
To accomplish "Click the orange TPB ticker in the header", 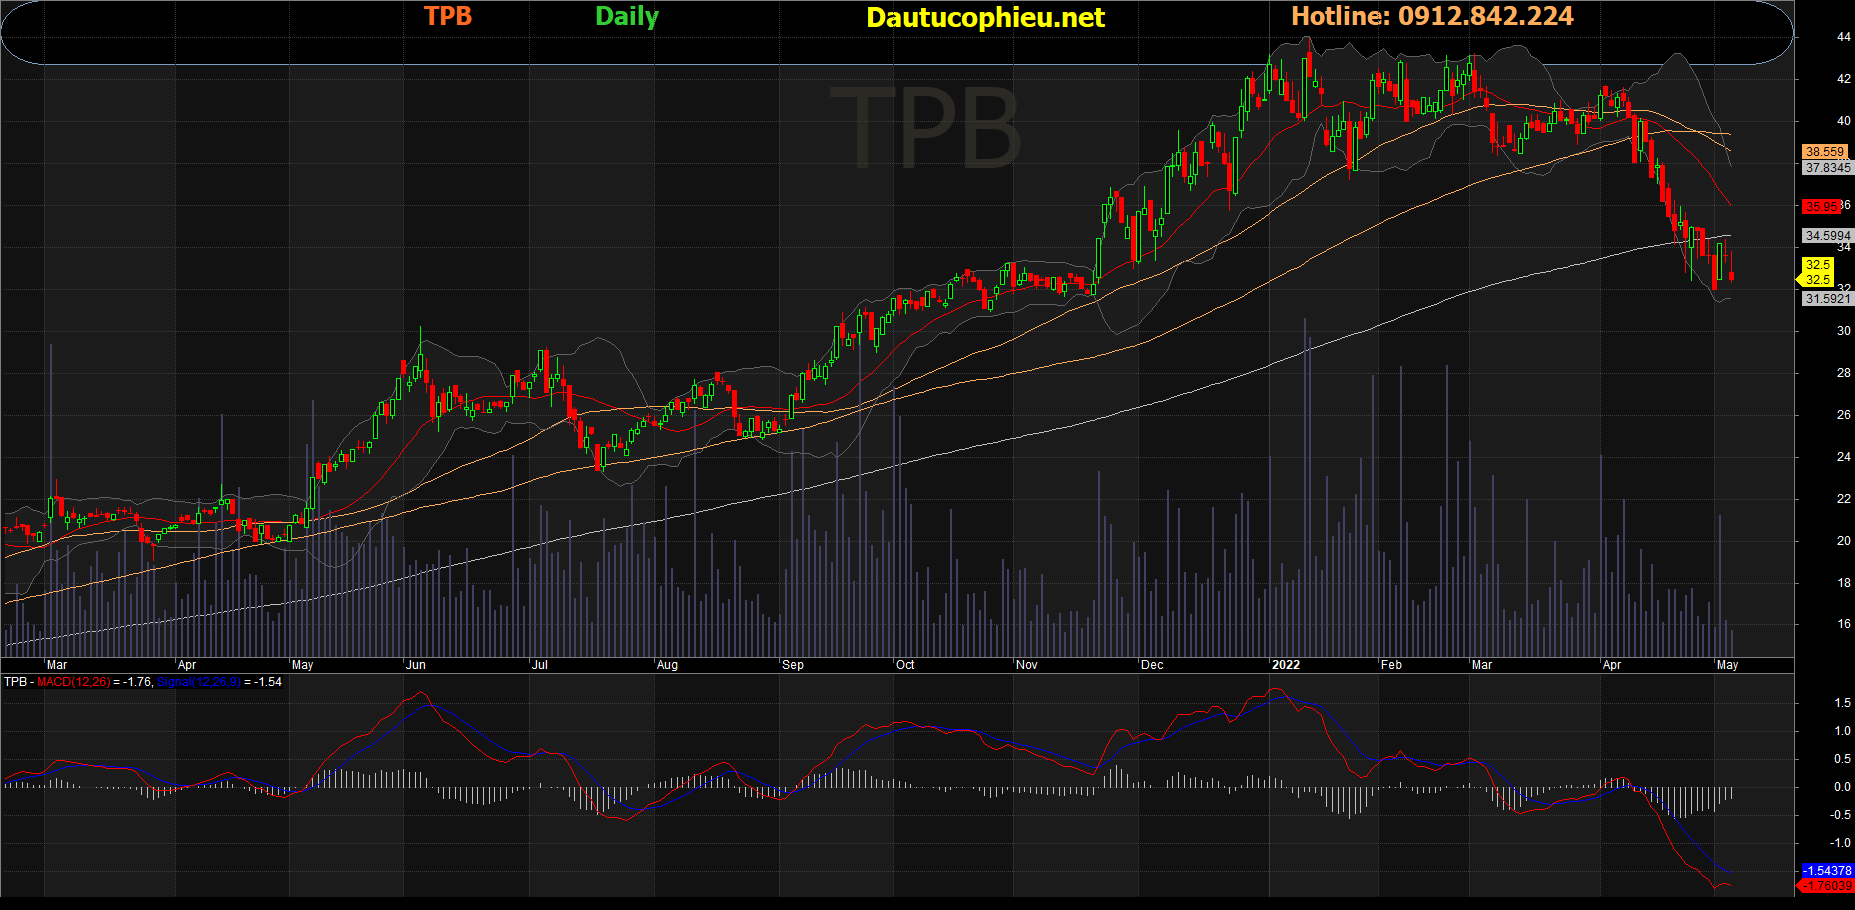I will click(447, 16).
